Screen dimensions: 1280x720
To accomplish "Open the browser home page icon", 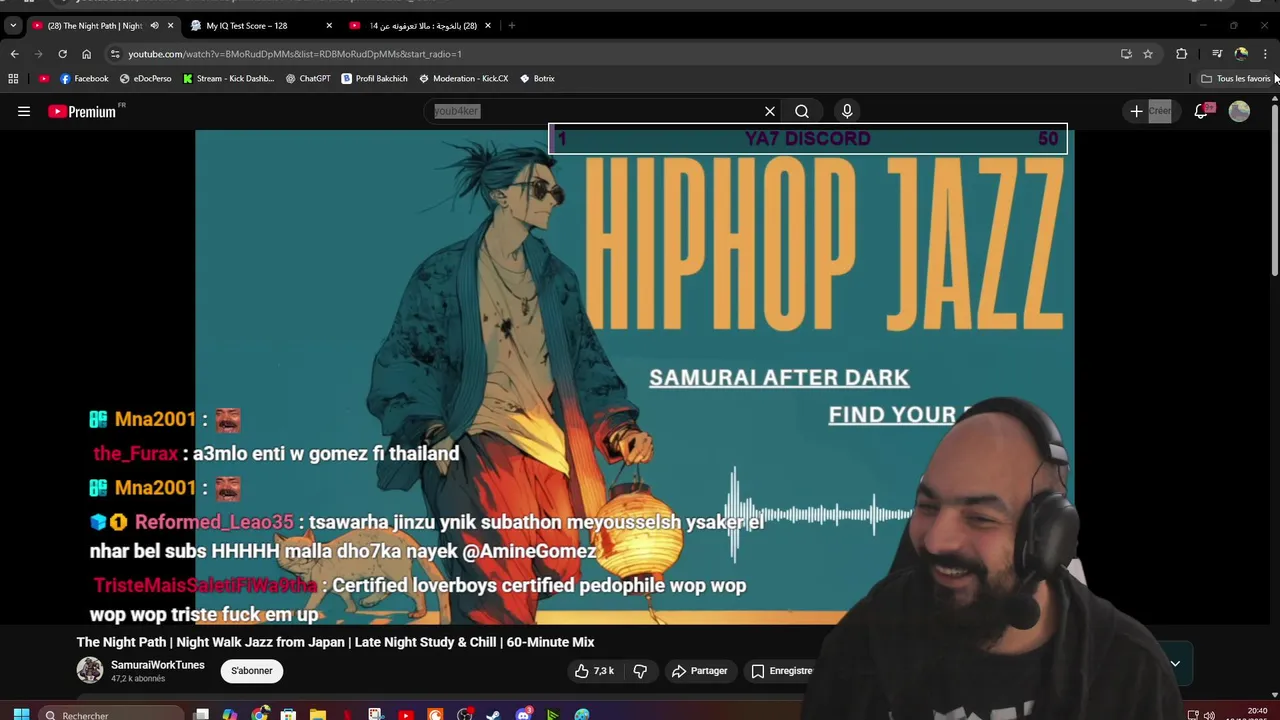I will (86, 54).
